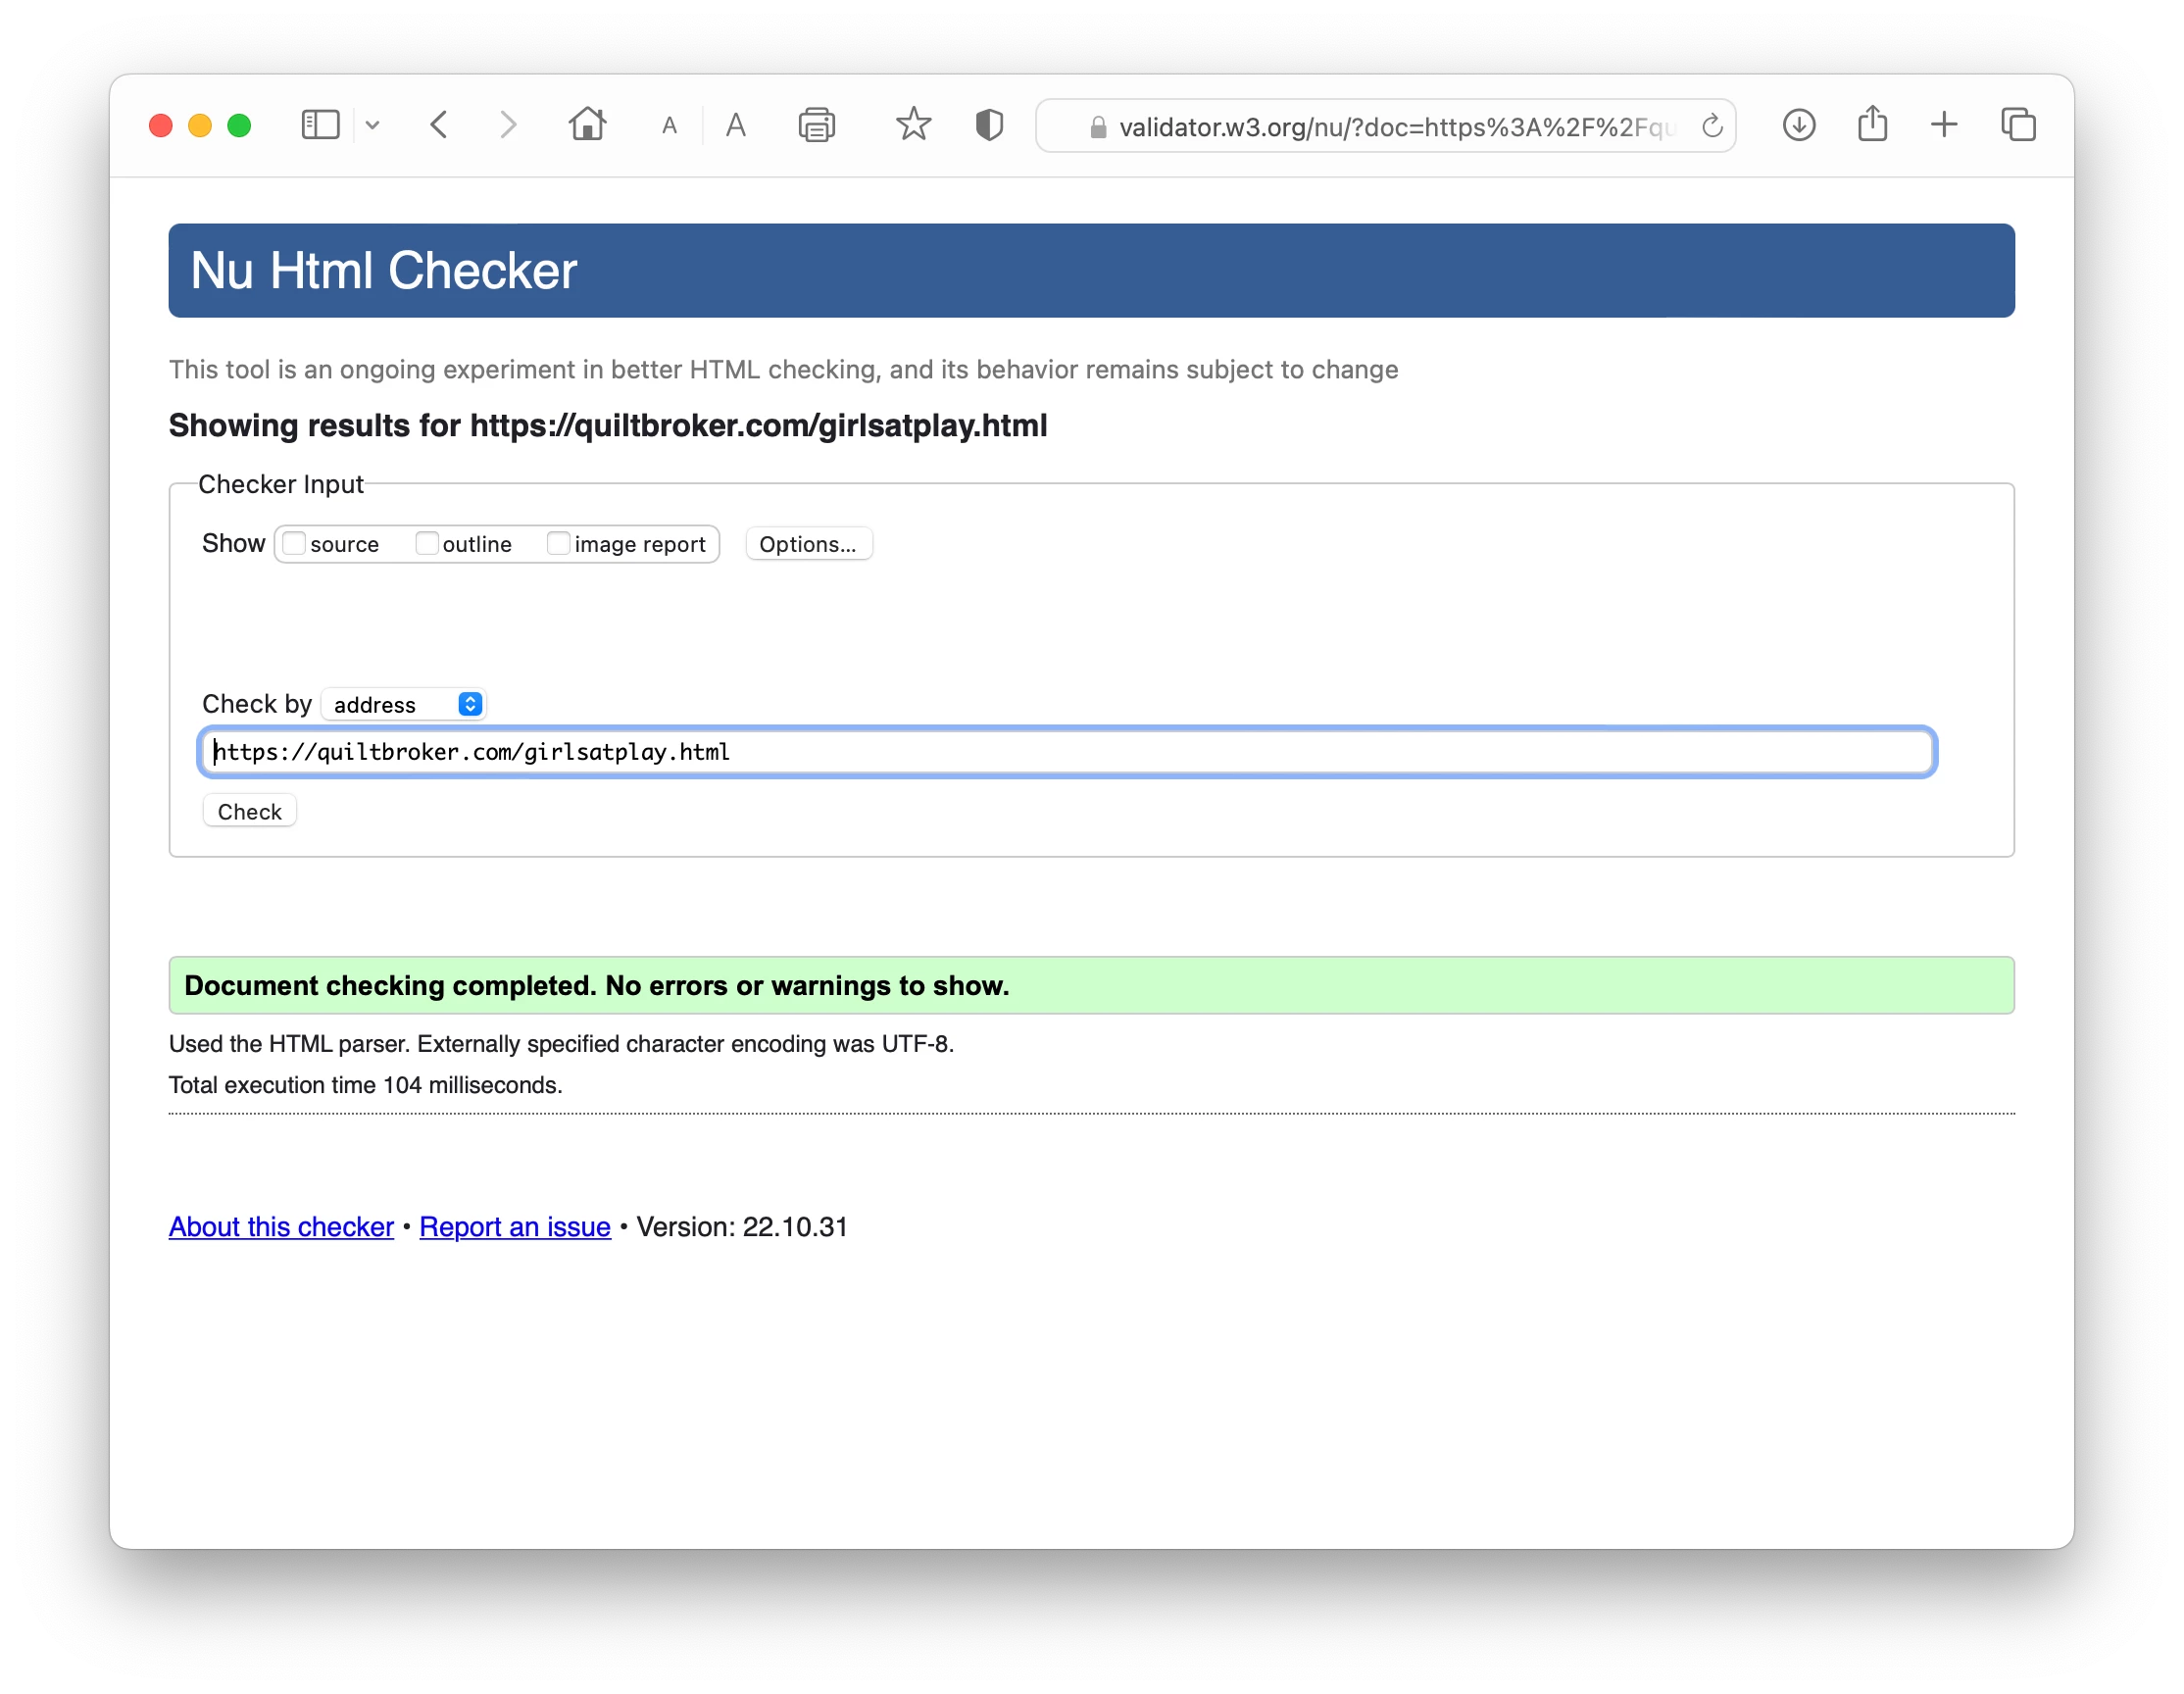Increase text size with large A
This screenshot has height=1694, width=2184.
(735, 126)
